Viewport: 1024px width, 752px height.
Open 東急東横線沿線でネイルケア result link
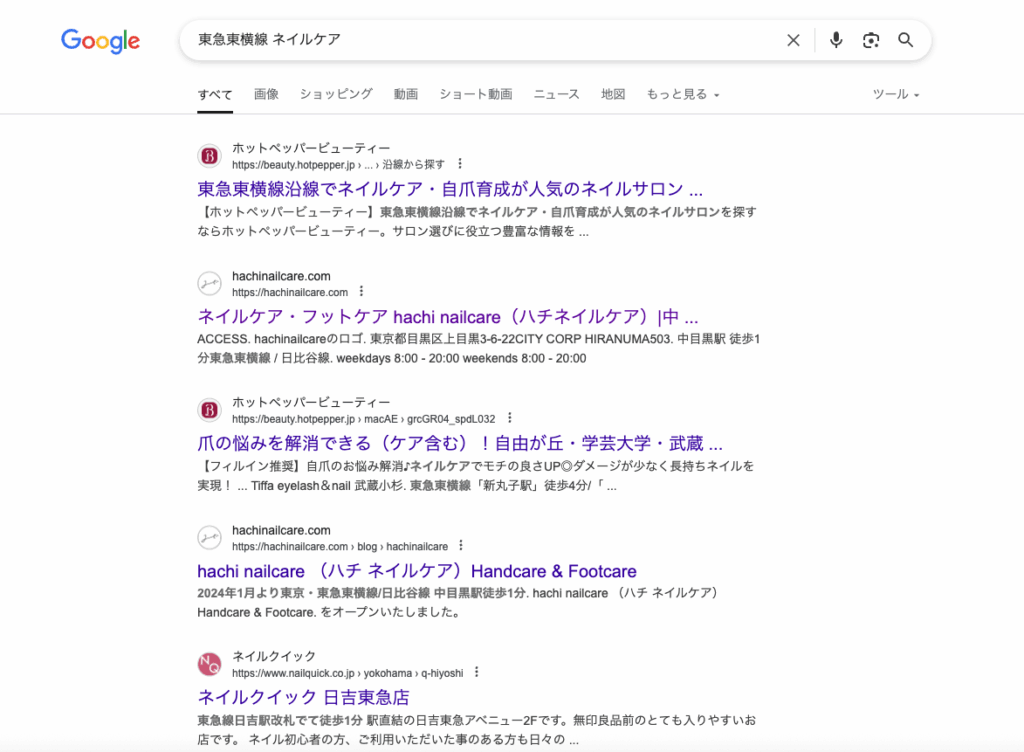[x=450, y=189]
